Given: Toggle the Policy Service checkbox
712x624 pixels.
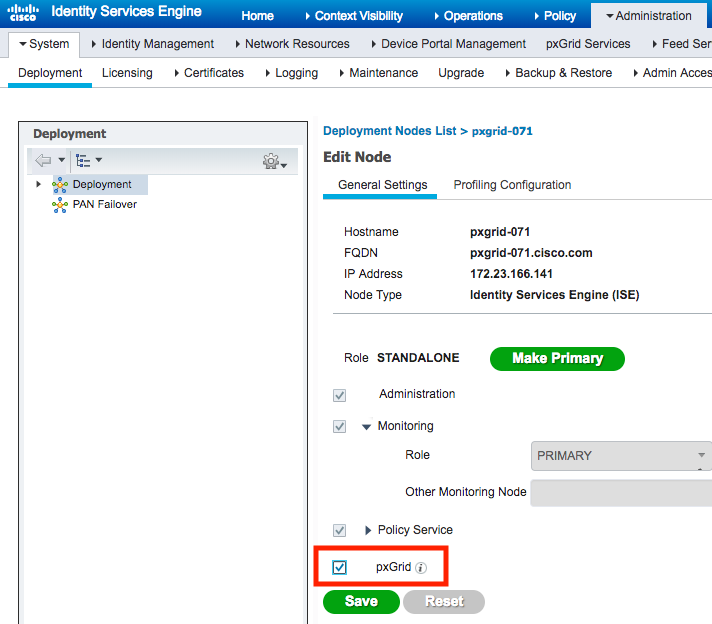Looking at the screenshot, I should pyautogui.click(x=339, y=530).
